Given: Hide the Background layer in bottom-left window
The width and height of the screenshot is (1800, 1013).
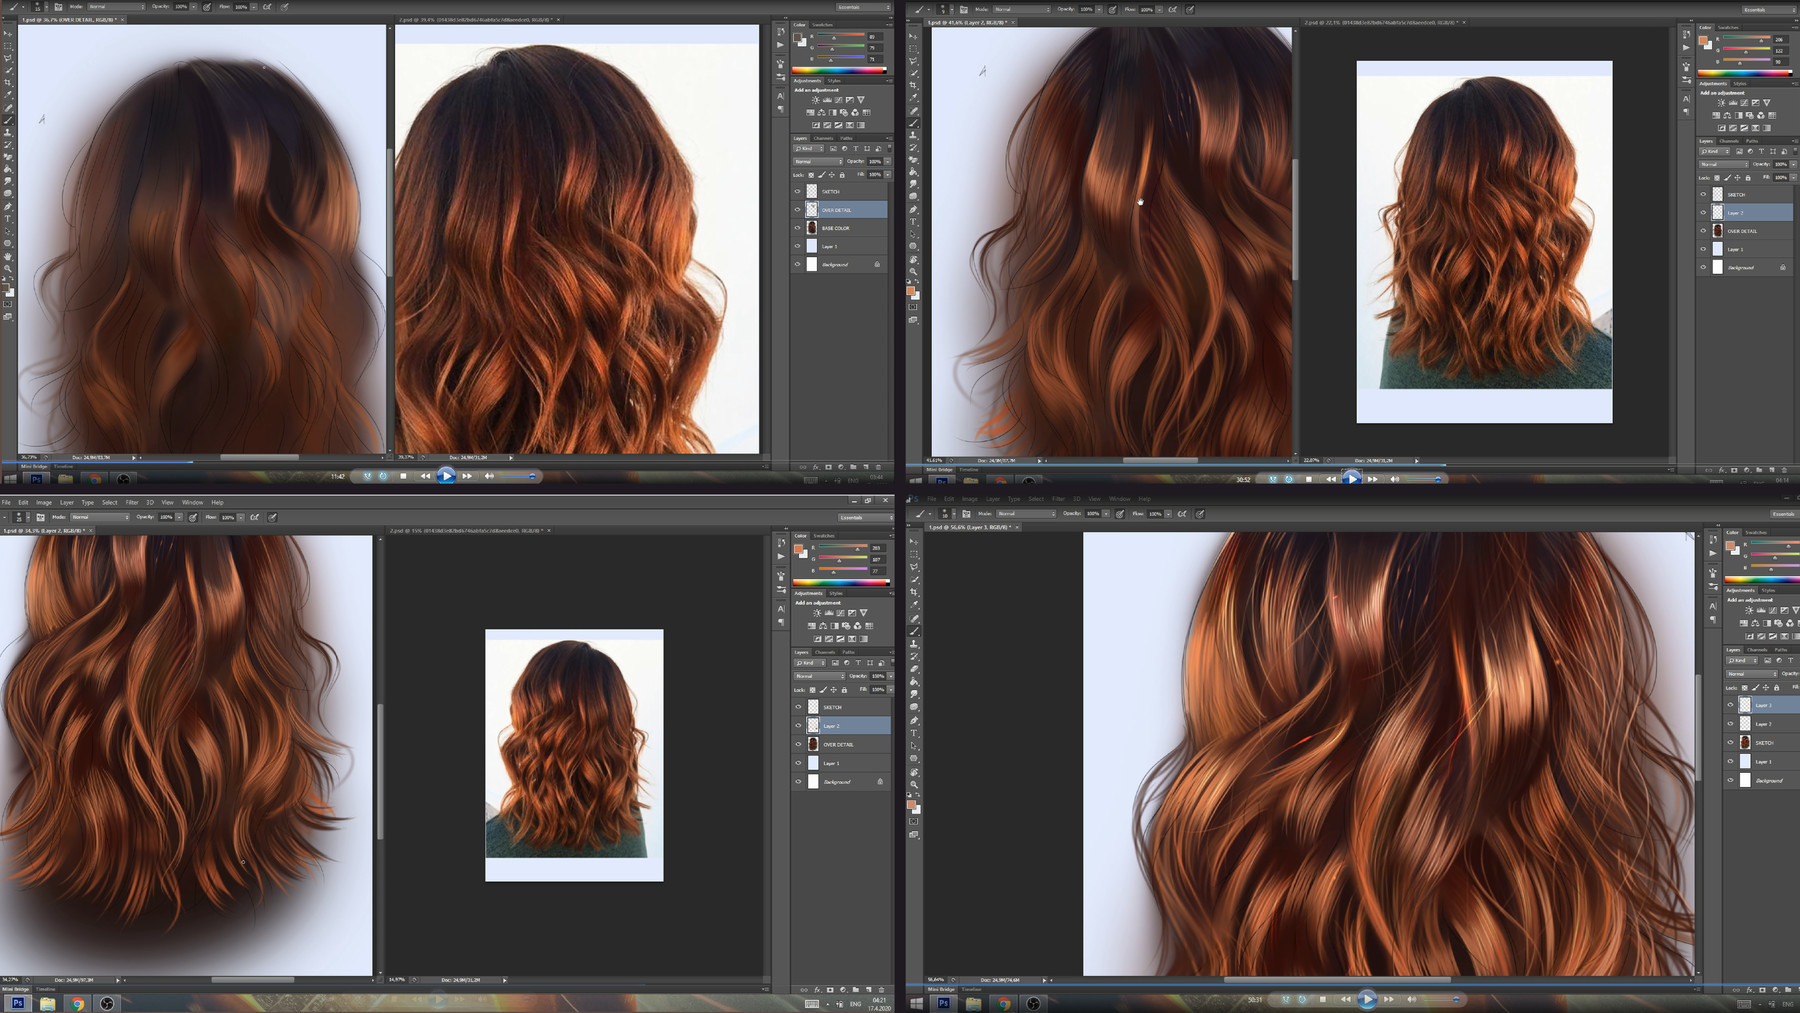Looking at the screenshot, I should pyautogui.click(x=798, y=782).
